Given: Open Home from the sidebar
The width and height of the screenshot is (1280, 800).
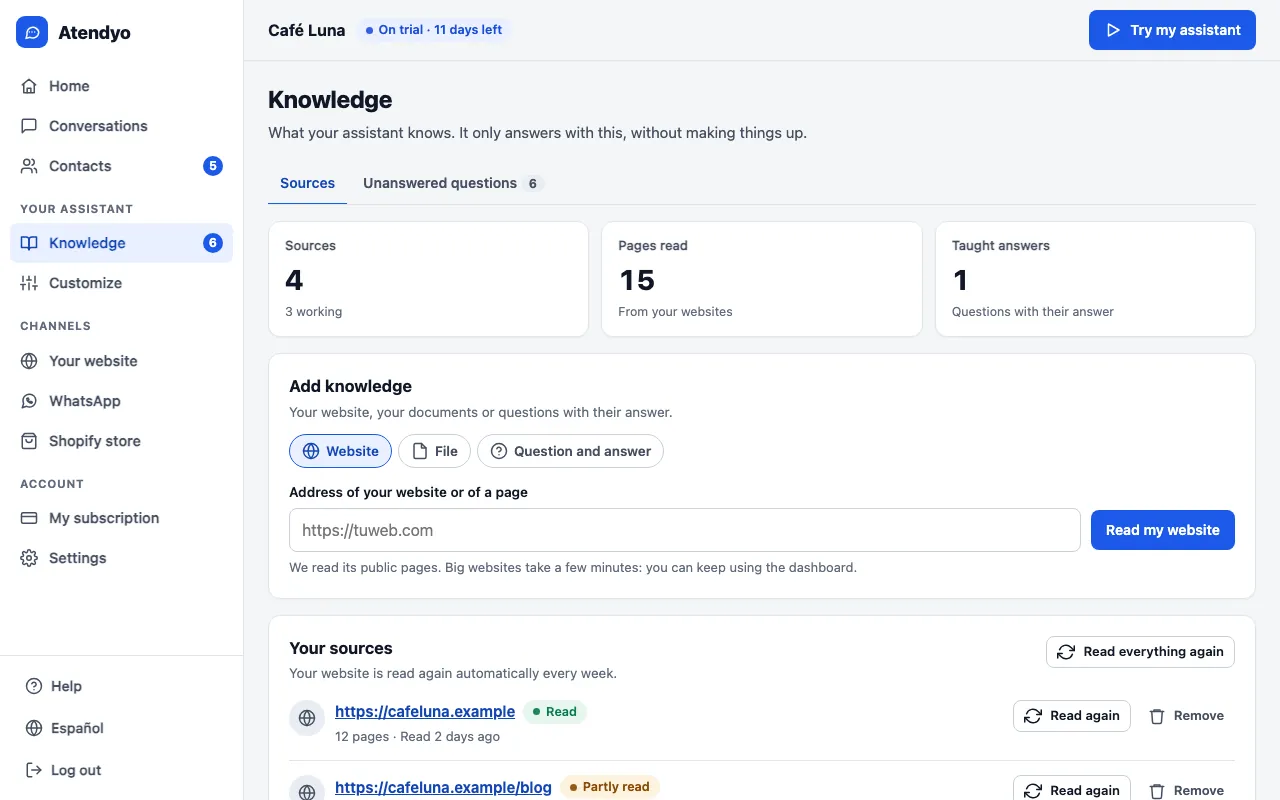Looking at the screenshot, I should tap(121, 86).
